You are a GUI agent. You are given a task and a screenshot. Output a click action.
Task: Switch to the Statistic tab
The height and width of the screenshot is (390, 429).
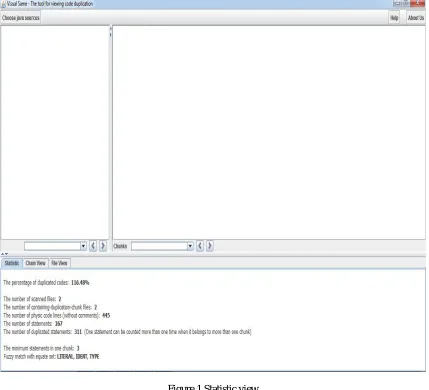click(x=12, y=263)
